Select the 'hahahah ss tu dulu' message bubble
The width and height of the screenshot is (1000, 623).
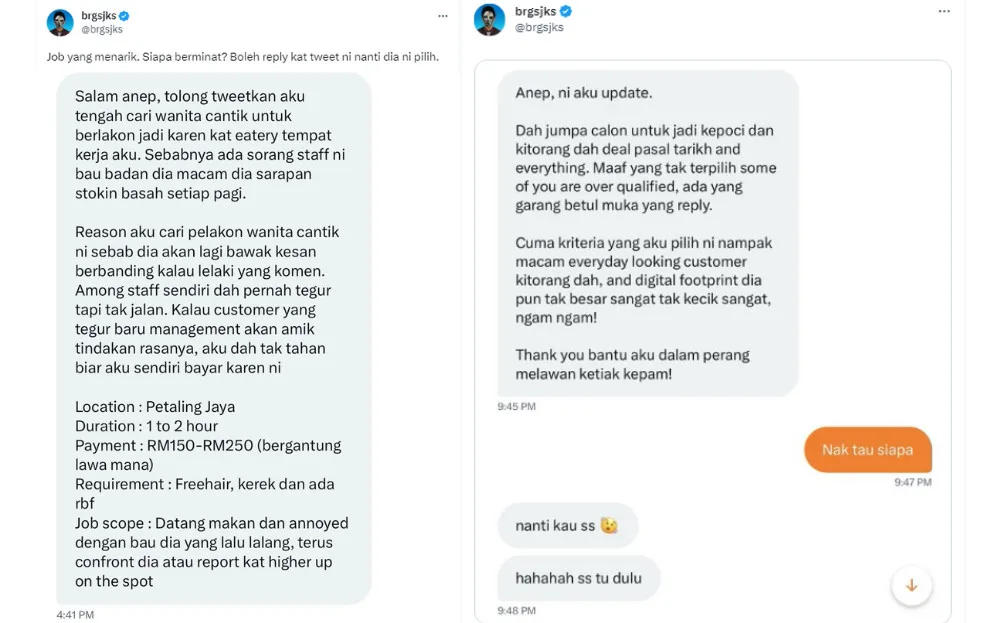pyautogui.click(x=578, y=578)
